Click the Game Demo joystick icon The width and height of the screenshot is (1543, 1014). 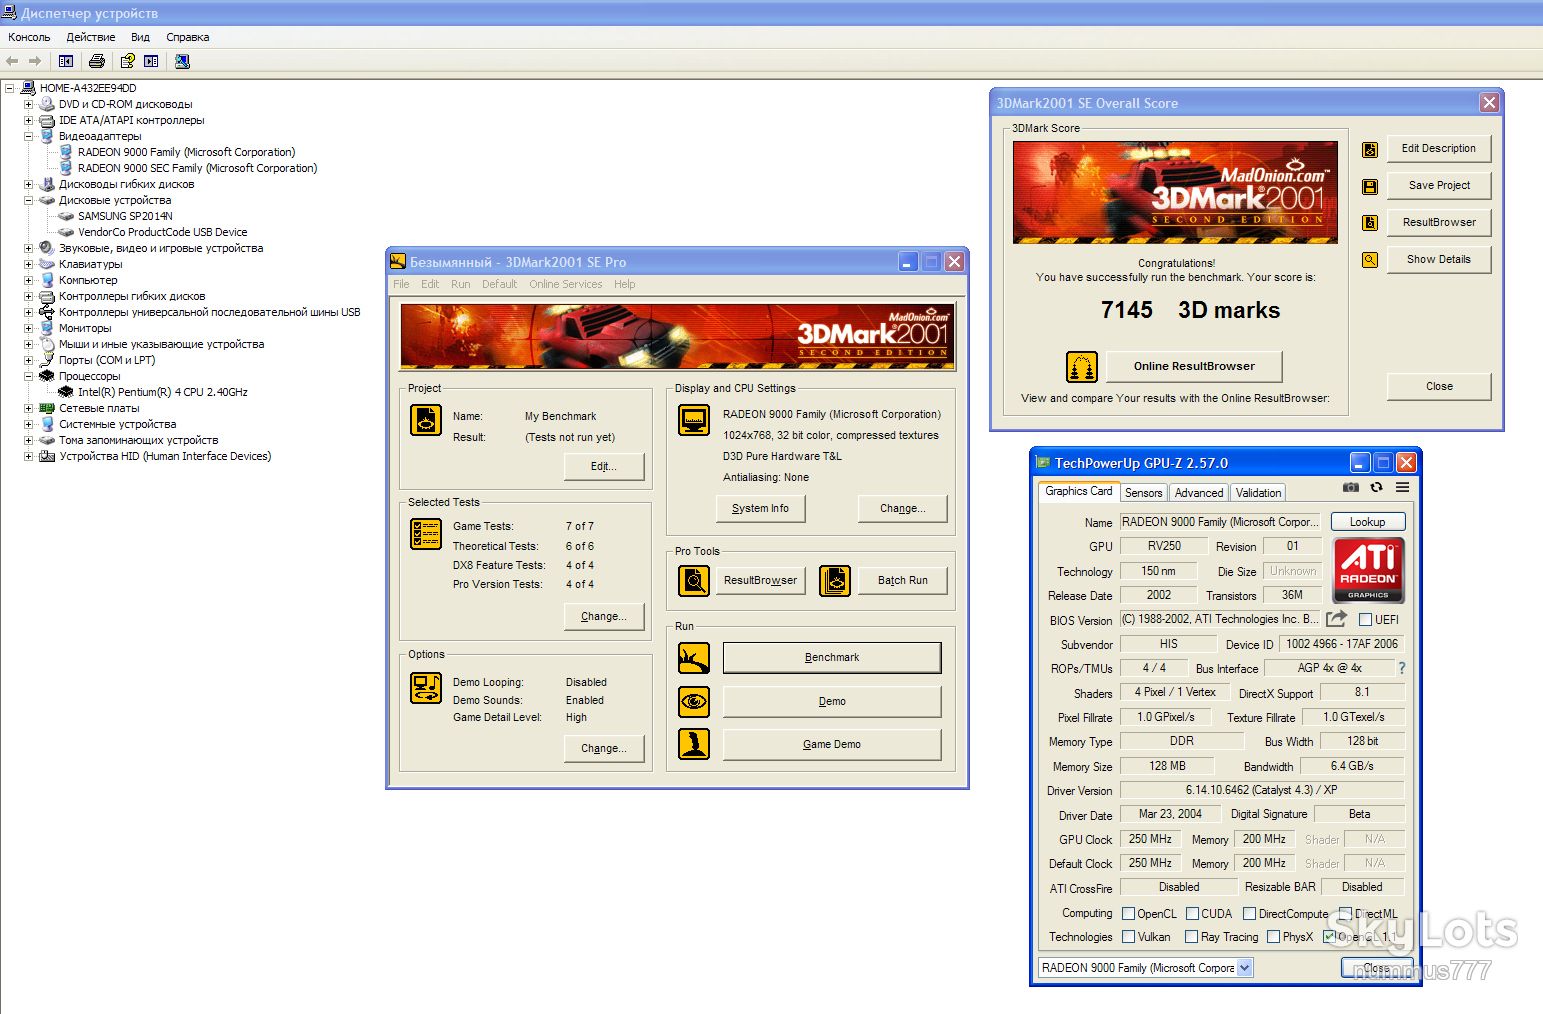click(694, 744)
